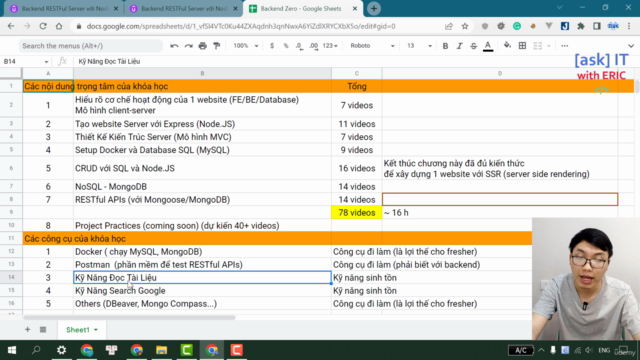Image resolution: width=640 pixels, height=360 pixels.
Task: Select cell 'Tạo website Server với Express (Node.JS)'
Action: (x=202, y=124)
